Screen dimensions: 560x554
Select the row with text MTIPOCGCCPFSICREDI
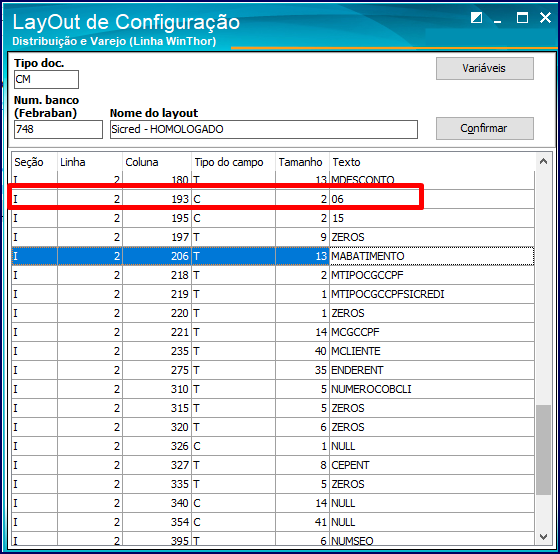pos(273,294)
